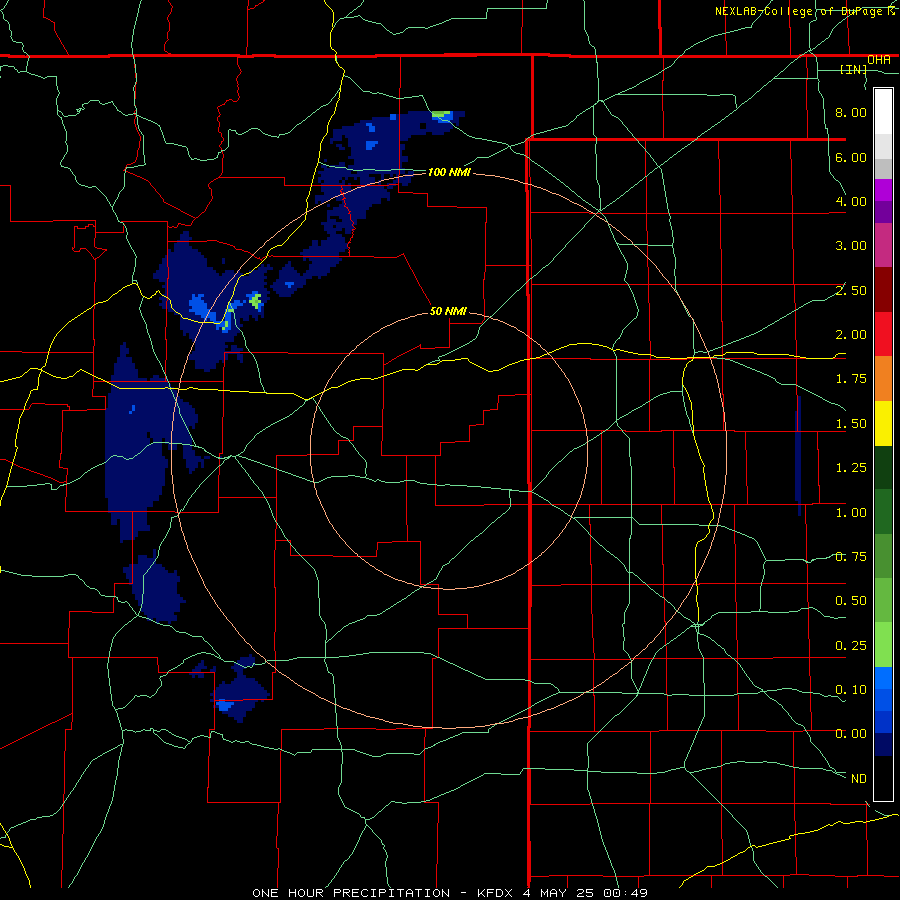The width and height of the screenshot is (900, 900).
Task: Click the 1.25 legend value
Action: pyautogui.click(x=851, y=468)
